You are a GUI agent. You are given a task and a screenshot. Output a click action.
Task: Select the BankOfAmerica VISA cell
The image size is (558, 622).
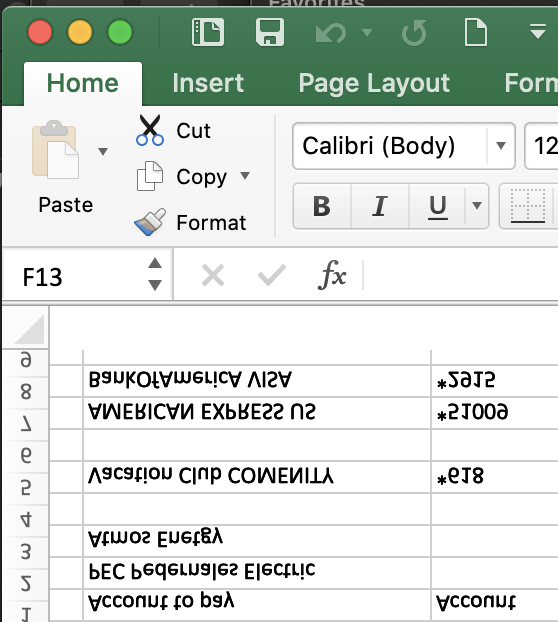(257, 380)
